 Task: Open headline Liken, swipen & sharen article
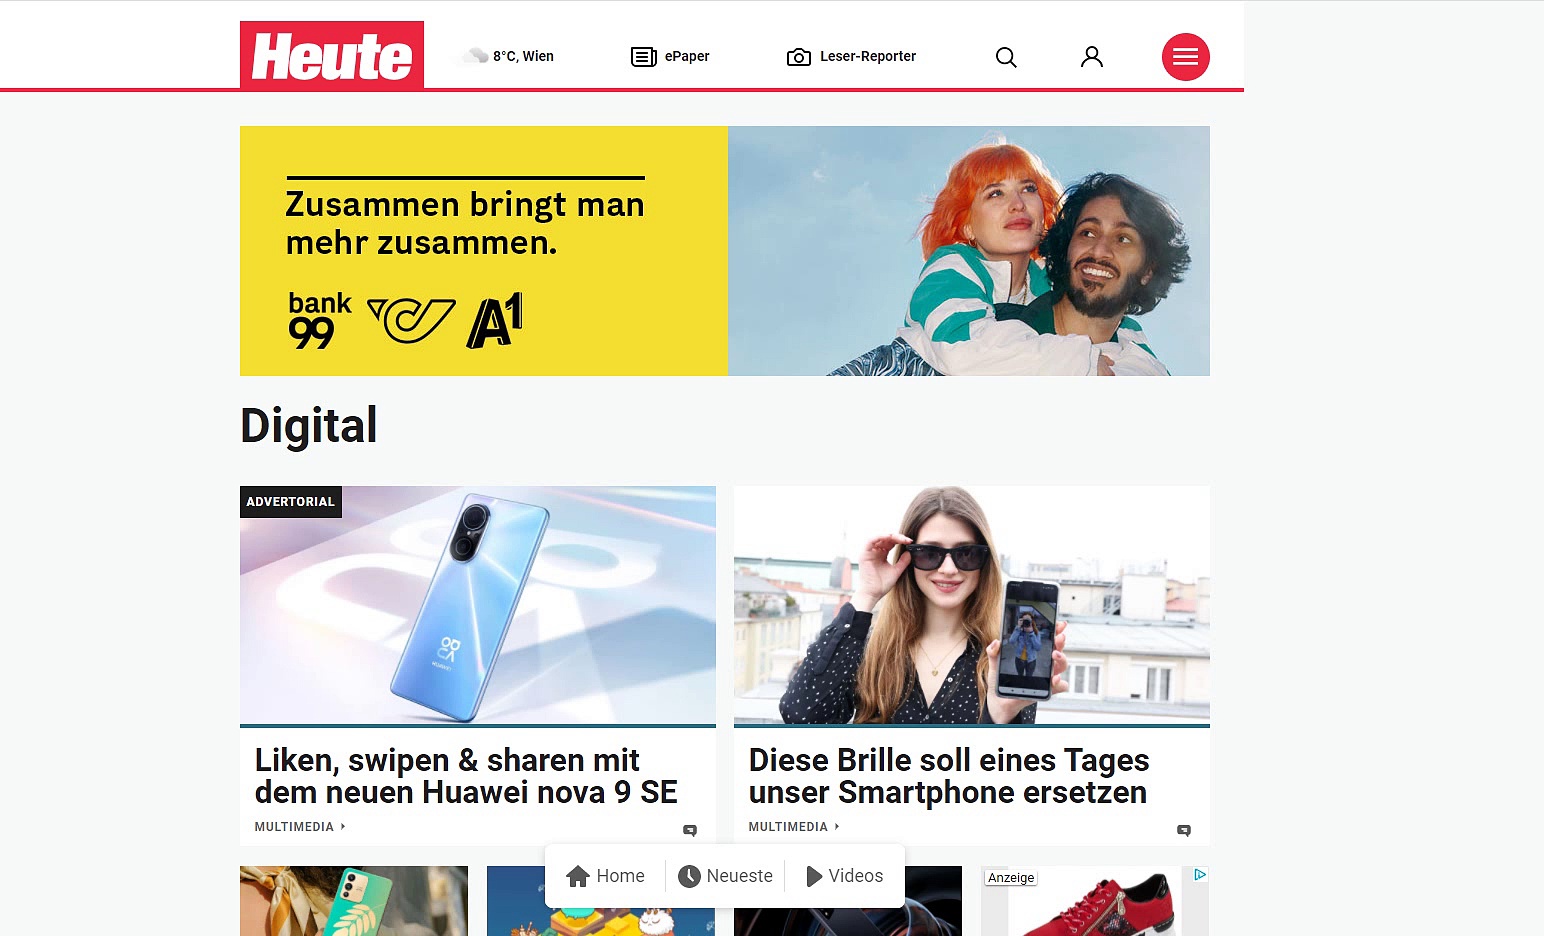(466, 776)
